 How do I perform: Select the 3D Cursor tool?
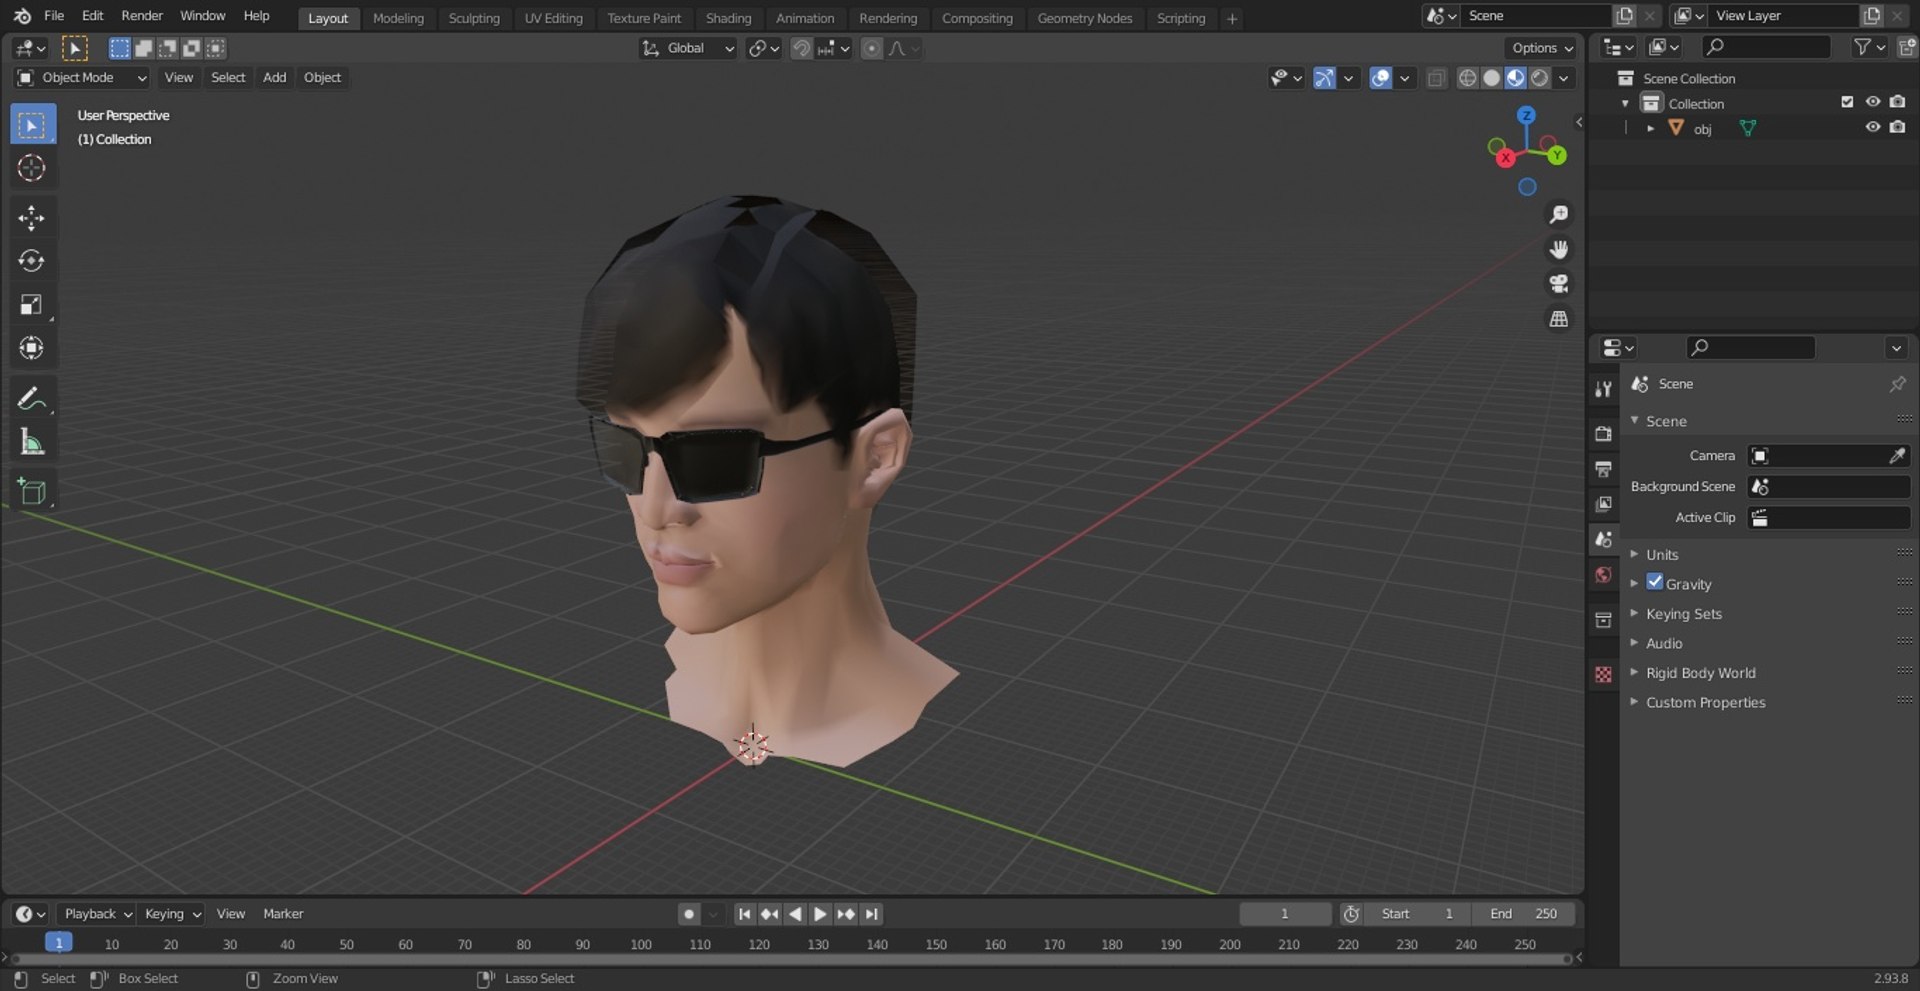click(x=32, y=168)
